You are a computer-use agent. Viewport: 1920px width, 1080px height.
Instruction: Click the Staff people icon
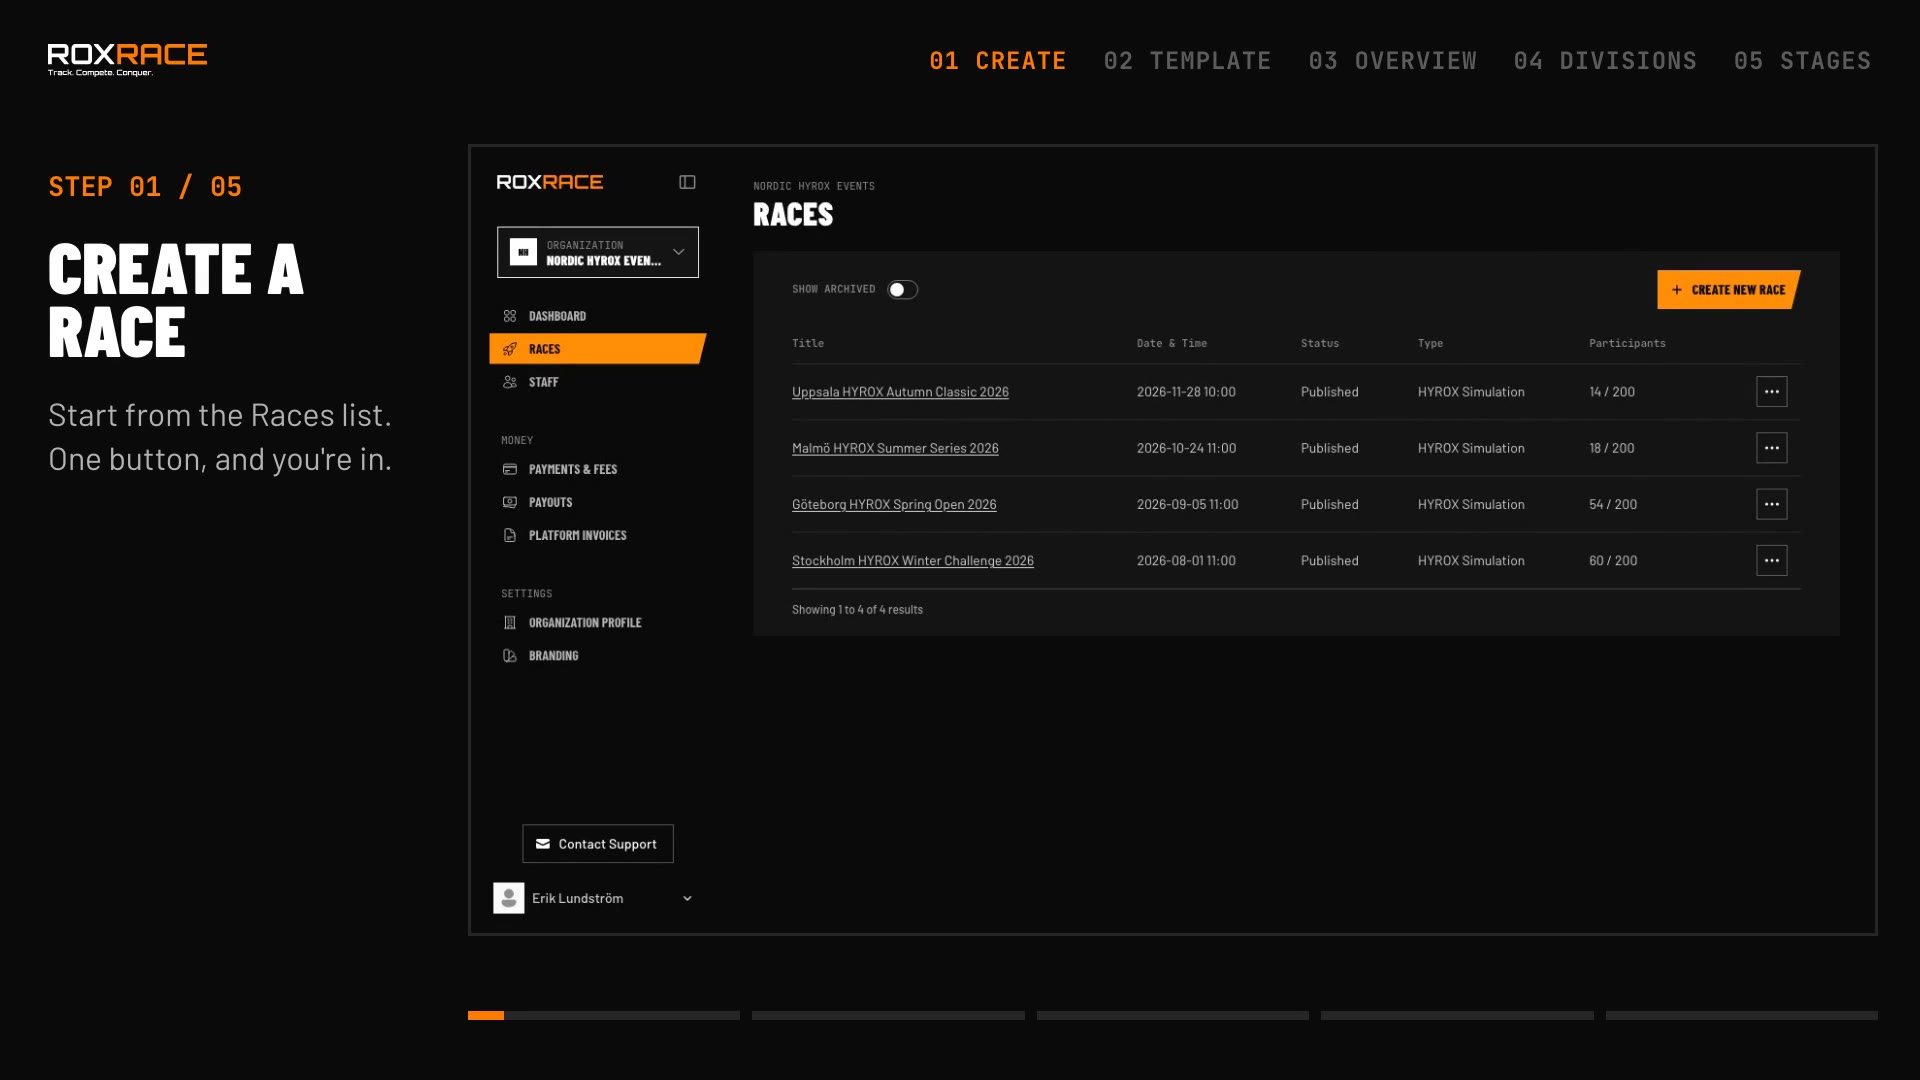click(x=510, y=382)
